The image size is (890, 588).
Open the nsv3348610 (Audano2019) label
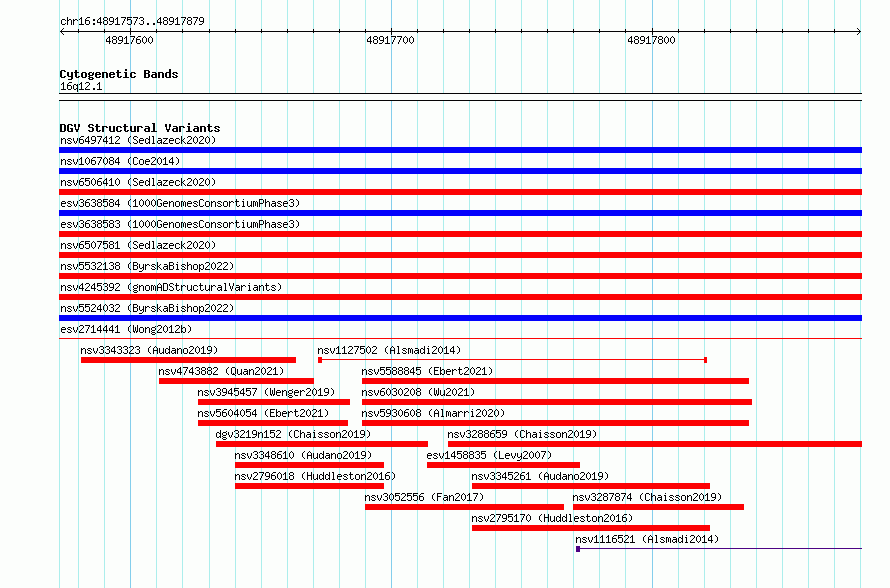coord(303,455)
